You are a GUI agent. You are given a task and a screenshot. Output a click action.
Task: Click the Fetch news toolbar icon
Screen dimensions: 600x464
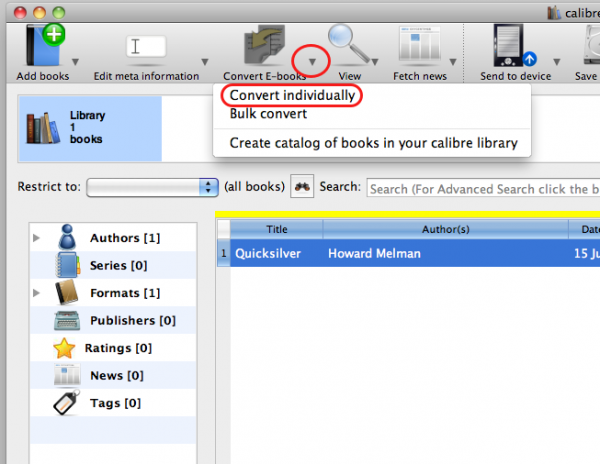tap(419, 44)
